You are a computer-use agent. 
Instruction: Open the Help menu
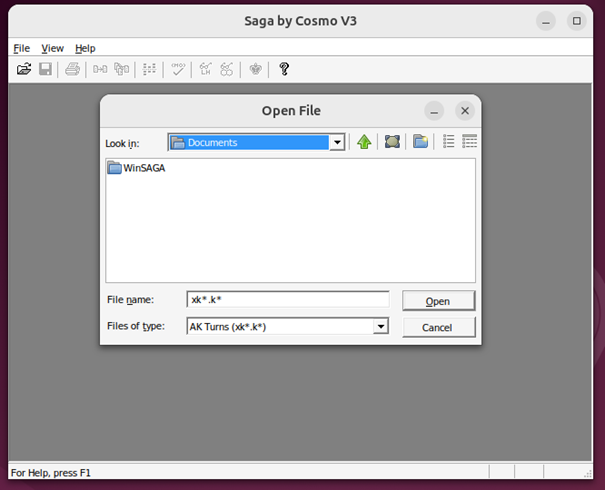85,48
